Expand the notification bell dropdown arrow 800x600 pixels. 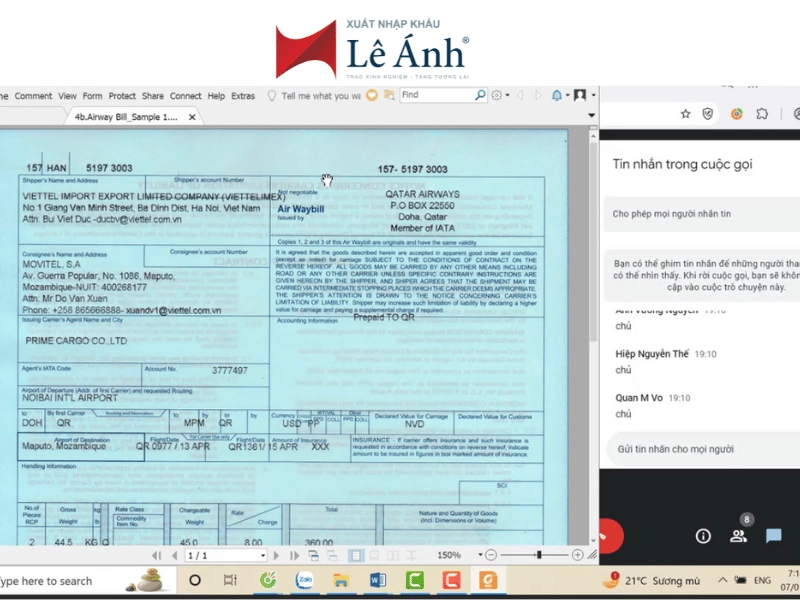pos(566,96)
